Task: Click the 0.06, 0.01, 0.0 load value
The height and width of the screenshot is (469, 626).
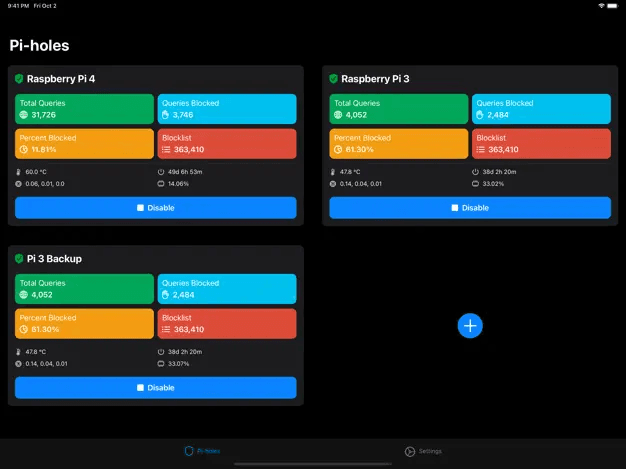Action: tap(45, 184)
